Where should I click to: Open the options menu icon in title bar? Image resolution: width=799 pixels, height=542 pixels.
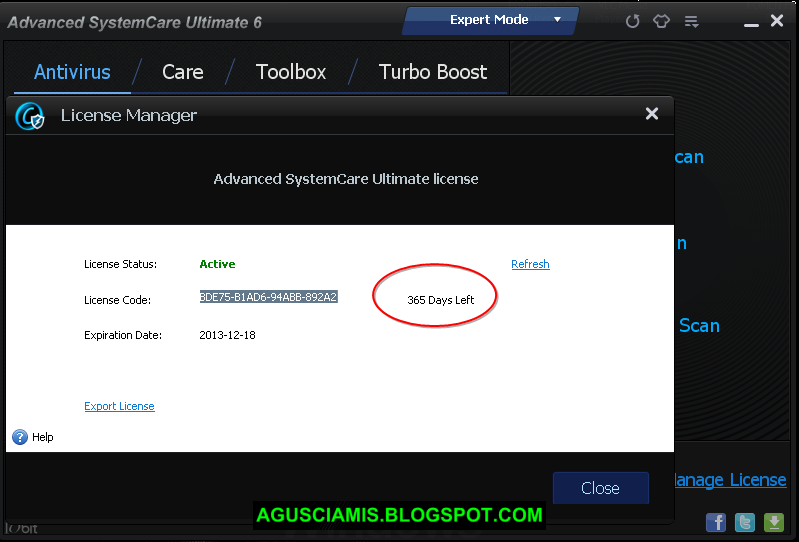691,21
